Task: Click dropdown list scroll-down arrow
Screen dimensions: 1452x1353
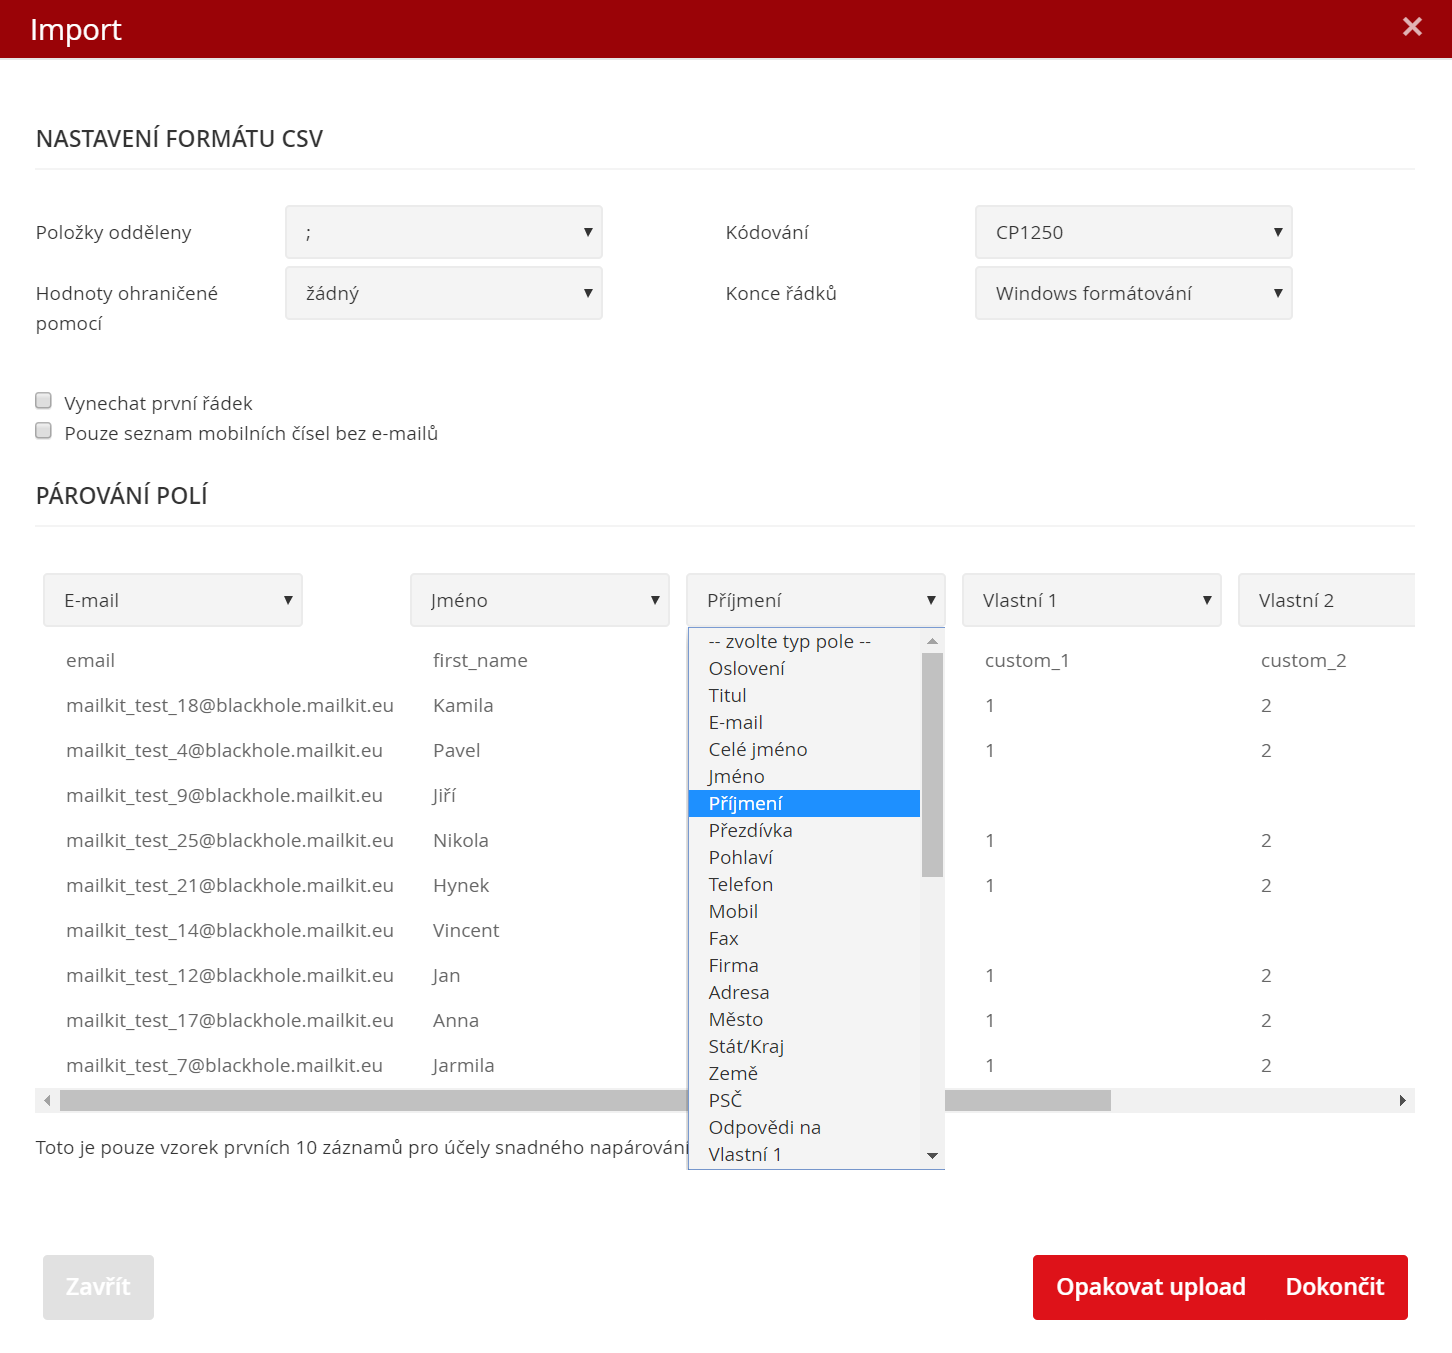Action: [x=932, y=1156]
